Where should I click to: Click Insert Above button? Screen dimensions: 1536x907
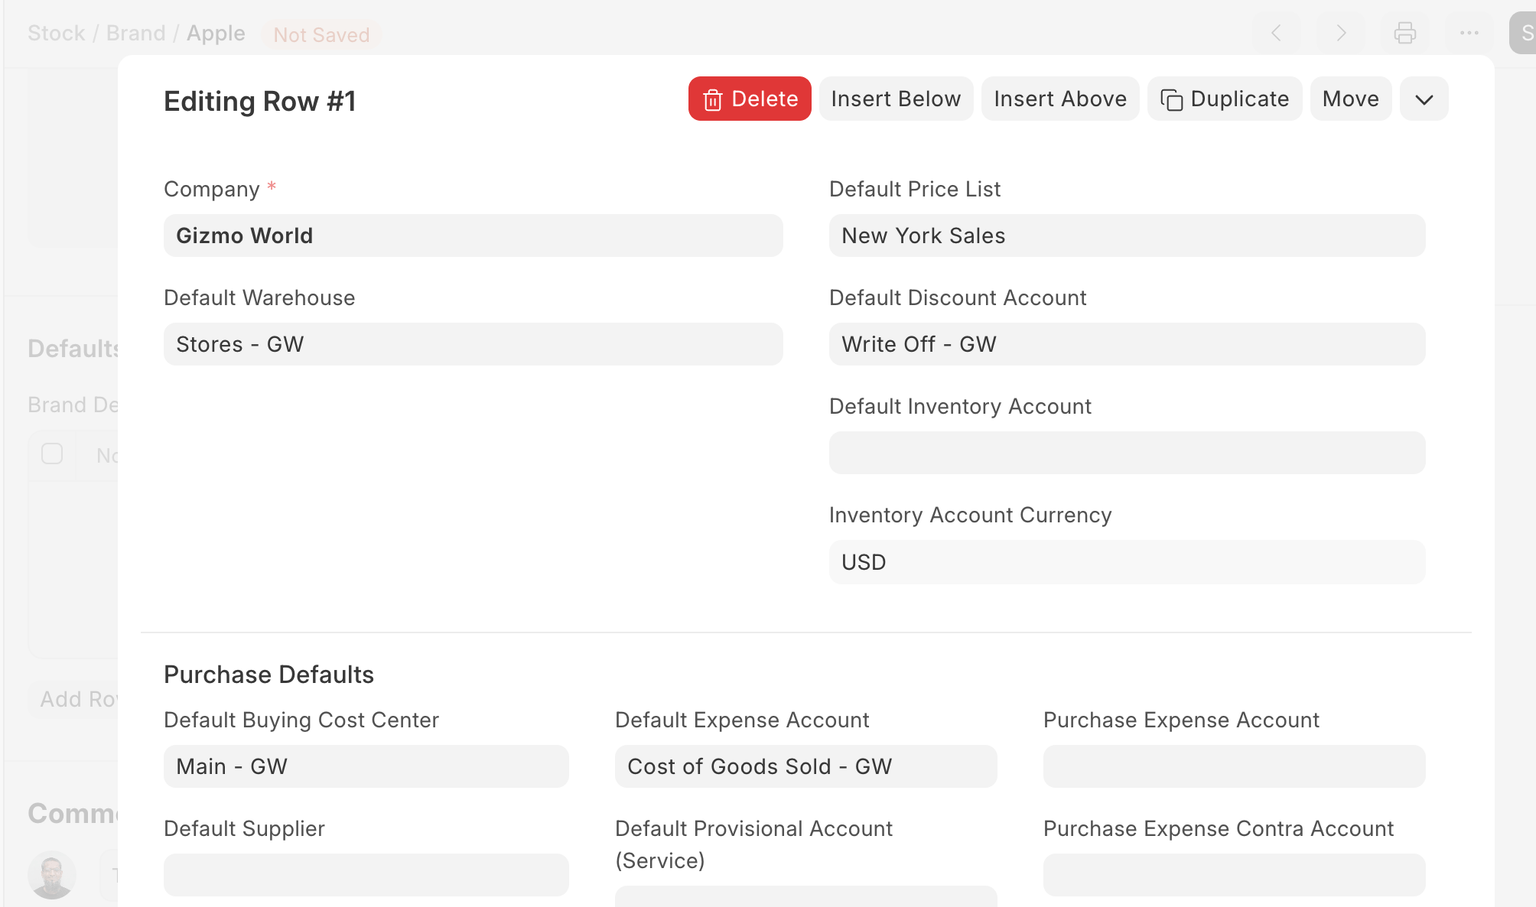pyautogui.click(x=1059, y=99)
